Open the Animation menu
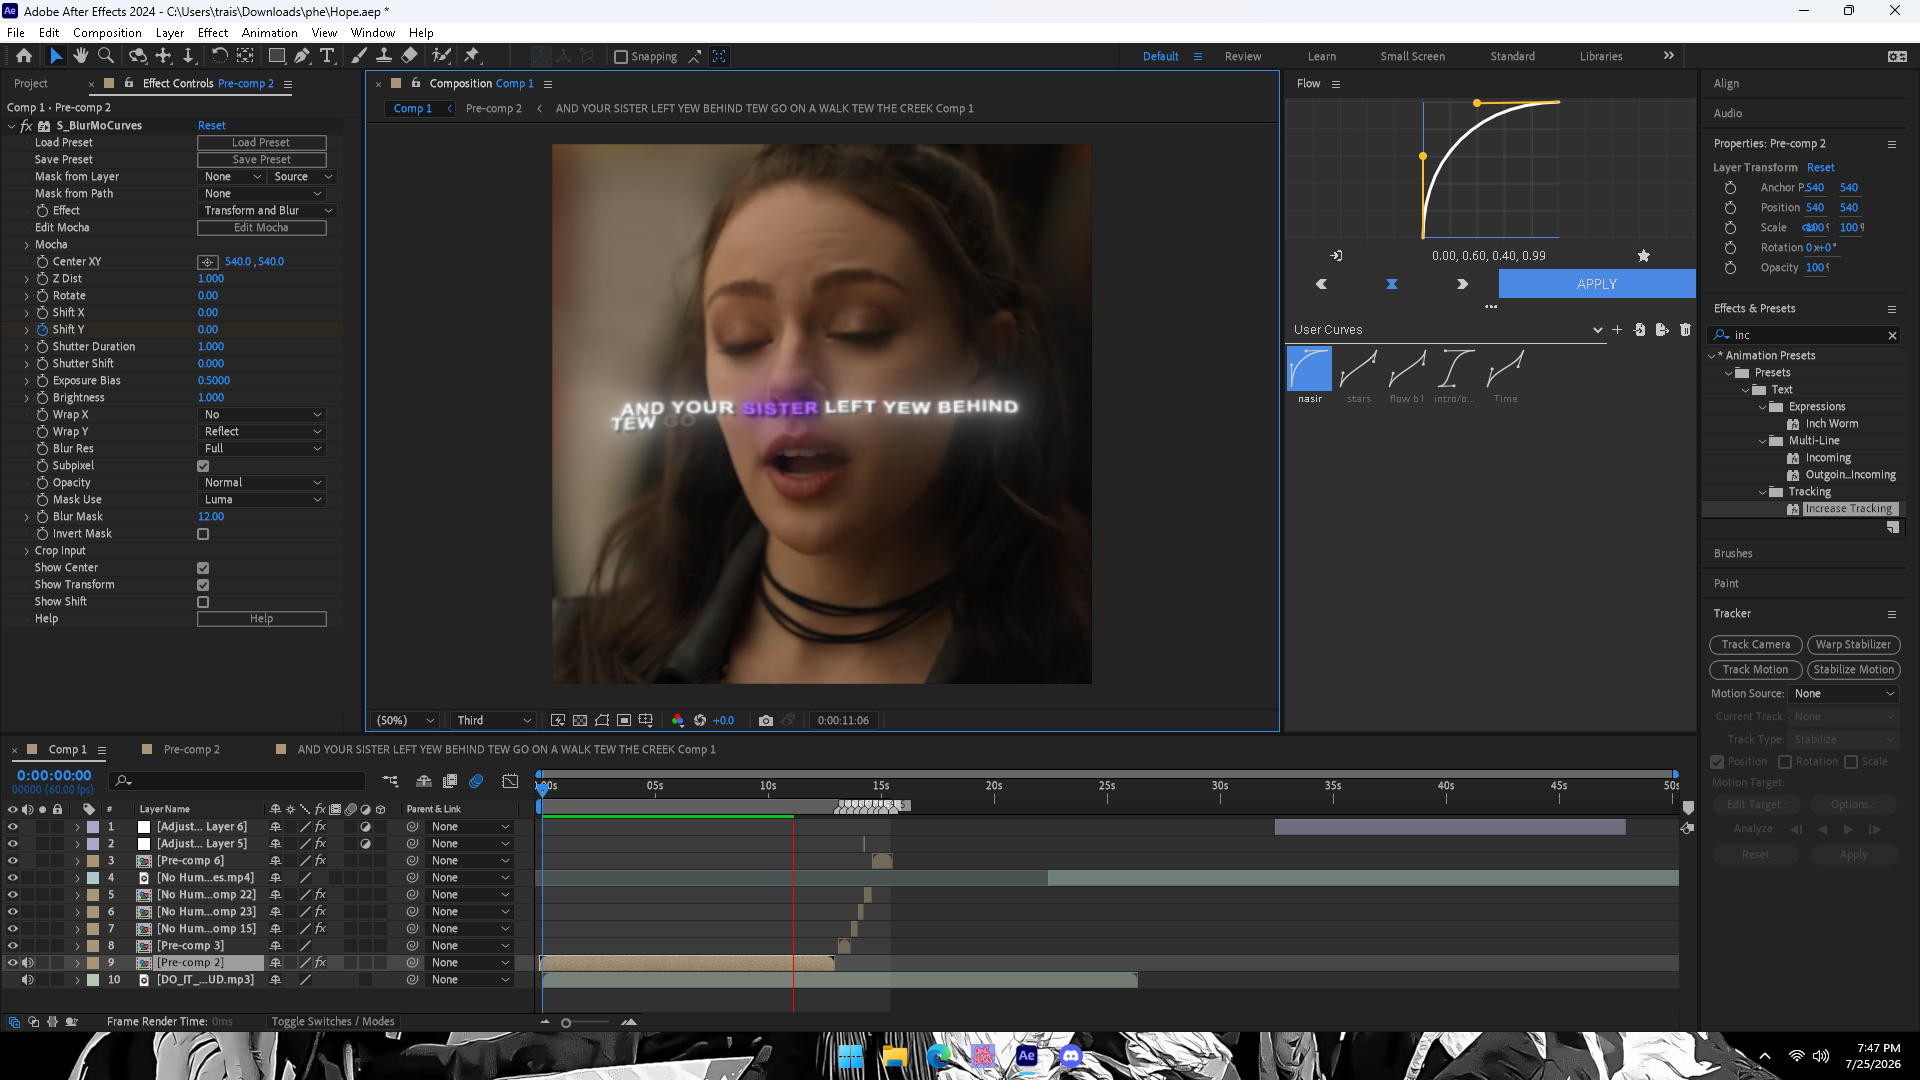Image resolution: width=1920 pixels, height=1080 pixels. tap(269, 32)
